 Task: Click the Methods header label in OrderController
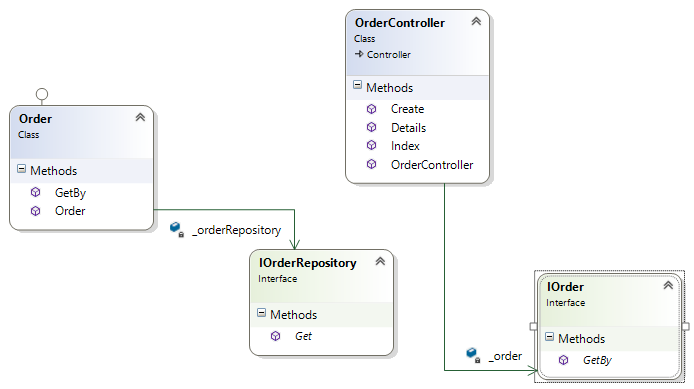click(x=389, y=88)
